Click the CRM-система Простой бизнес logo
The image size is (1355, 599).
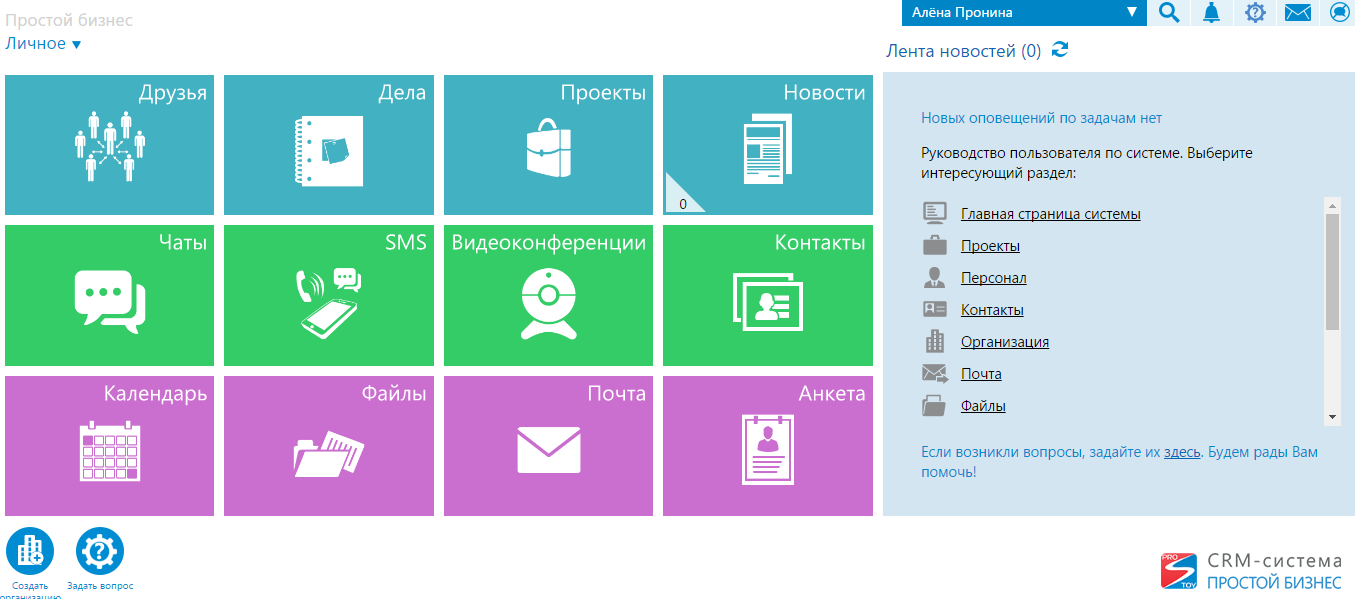[1250, 572]
